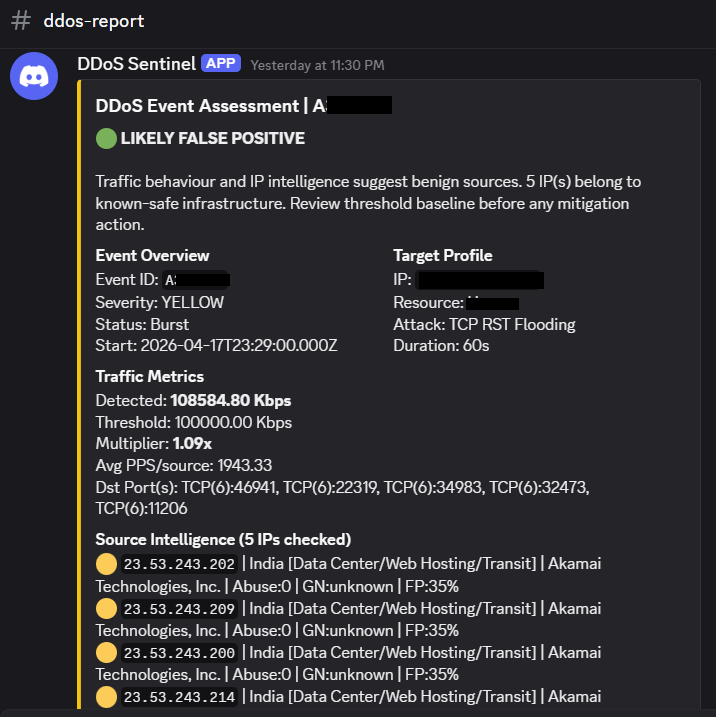Select the 23.53.243.200 IP code block
716x717 pixels.
[180, 652]
